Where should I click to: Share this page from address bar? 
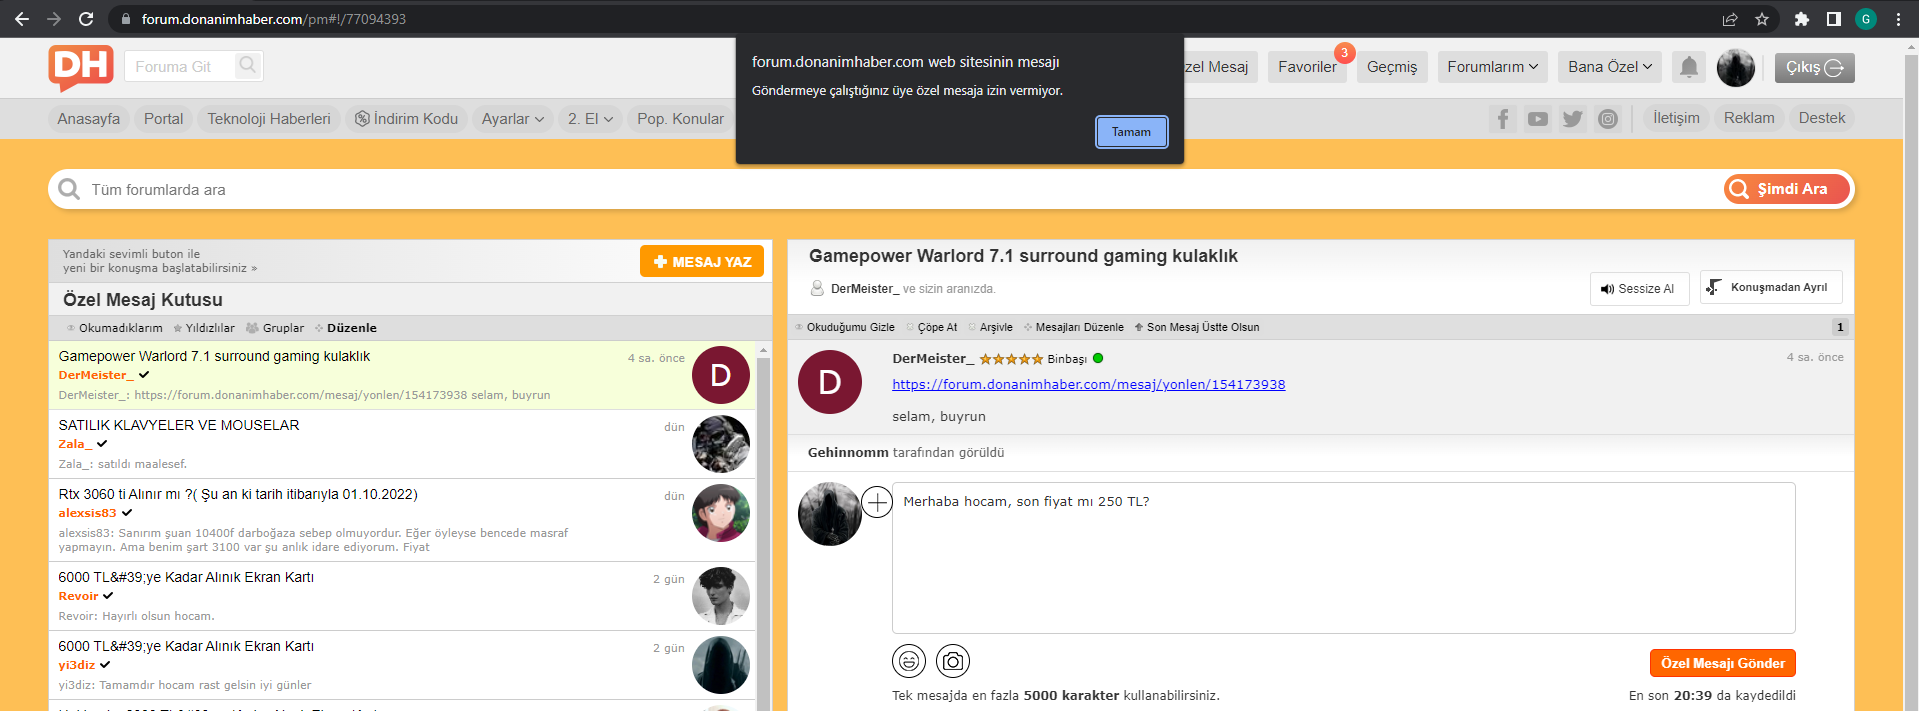[x=1730, y=19]
